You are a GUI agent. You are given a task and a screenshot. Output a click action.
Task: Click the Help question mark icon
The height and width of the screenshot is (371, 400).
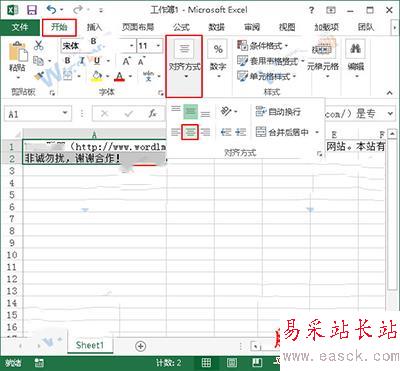point(311,10)
